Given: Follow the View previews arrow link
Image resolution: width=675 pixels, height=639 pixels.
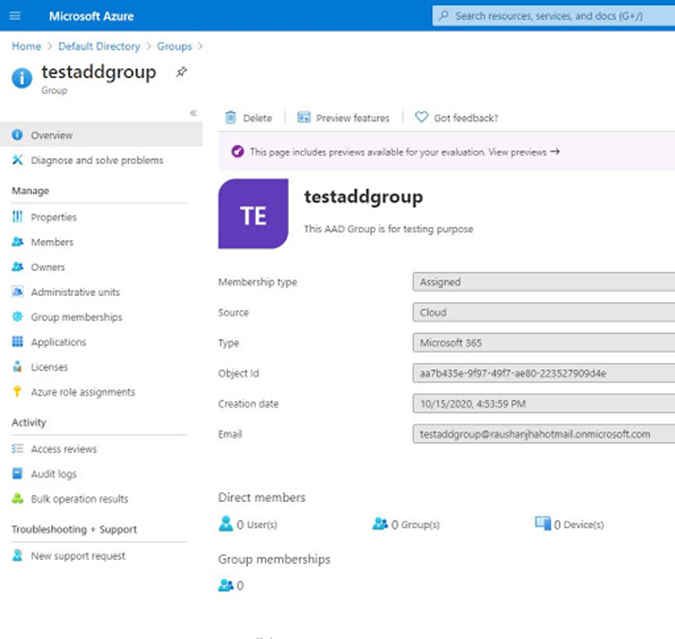Looking at the screenshot, I should pyautogui.click(x=524, y=152).
